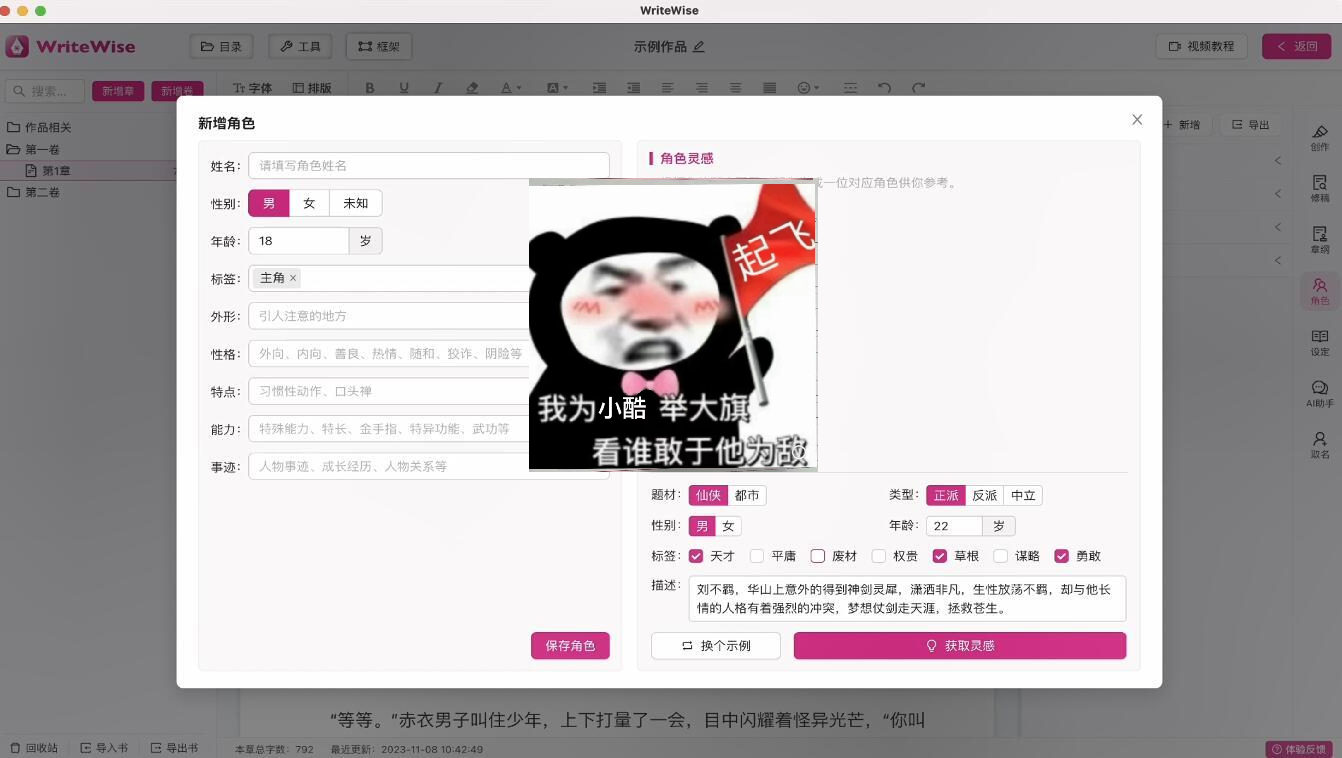Toggle bold formatting in editor toolbar
This screenshot has height=758, width=1342.
click(370, 88)
